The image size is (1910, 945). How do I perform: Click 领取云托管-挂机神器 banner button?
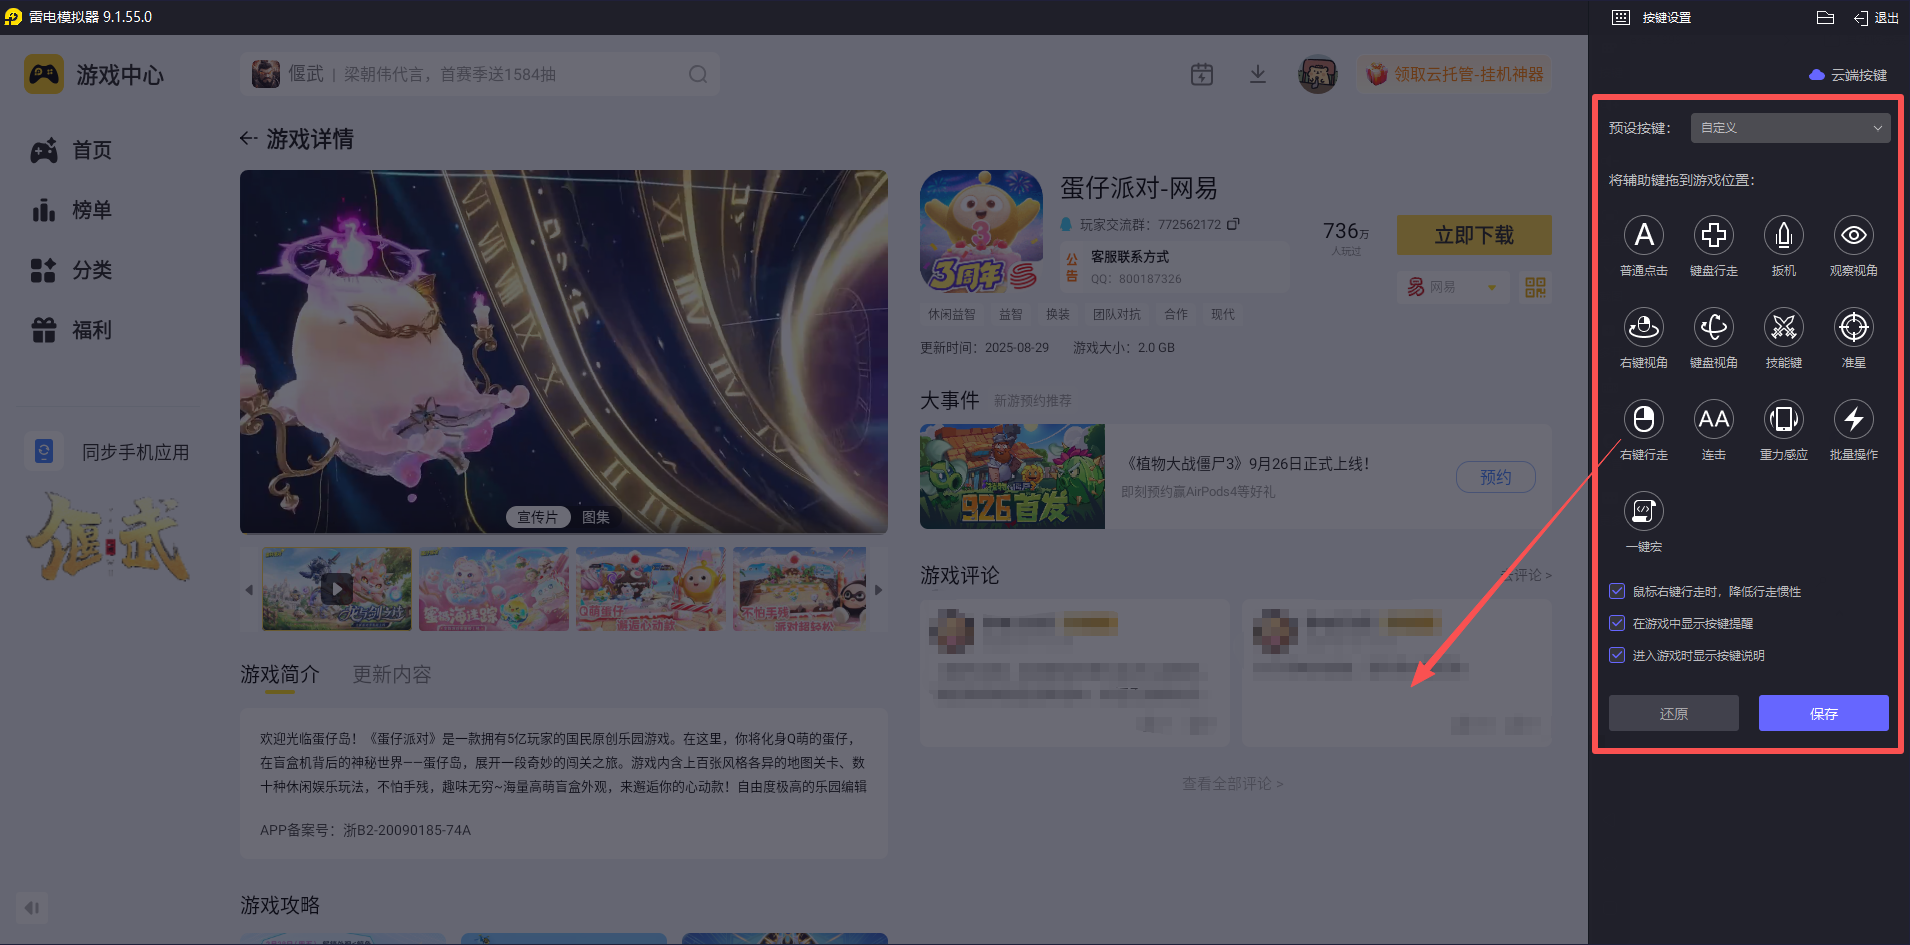1455,74
